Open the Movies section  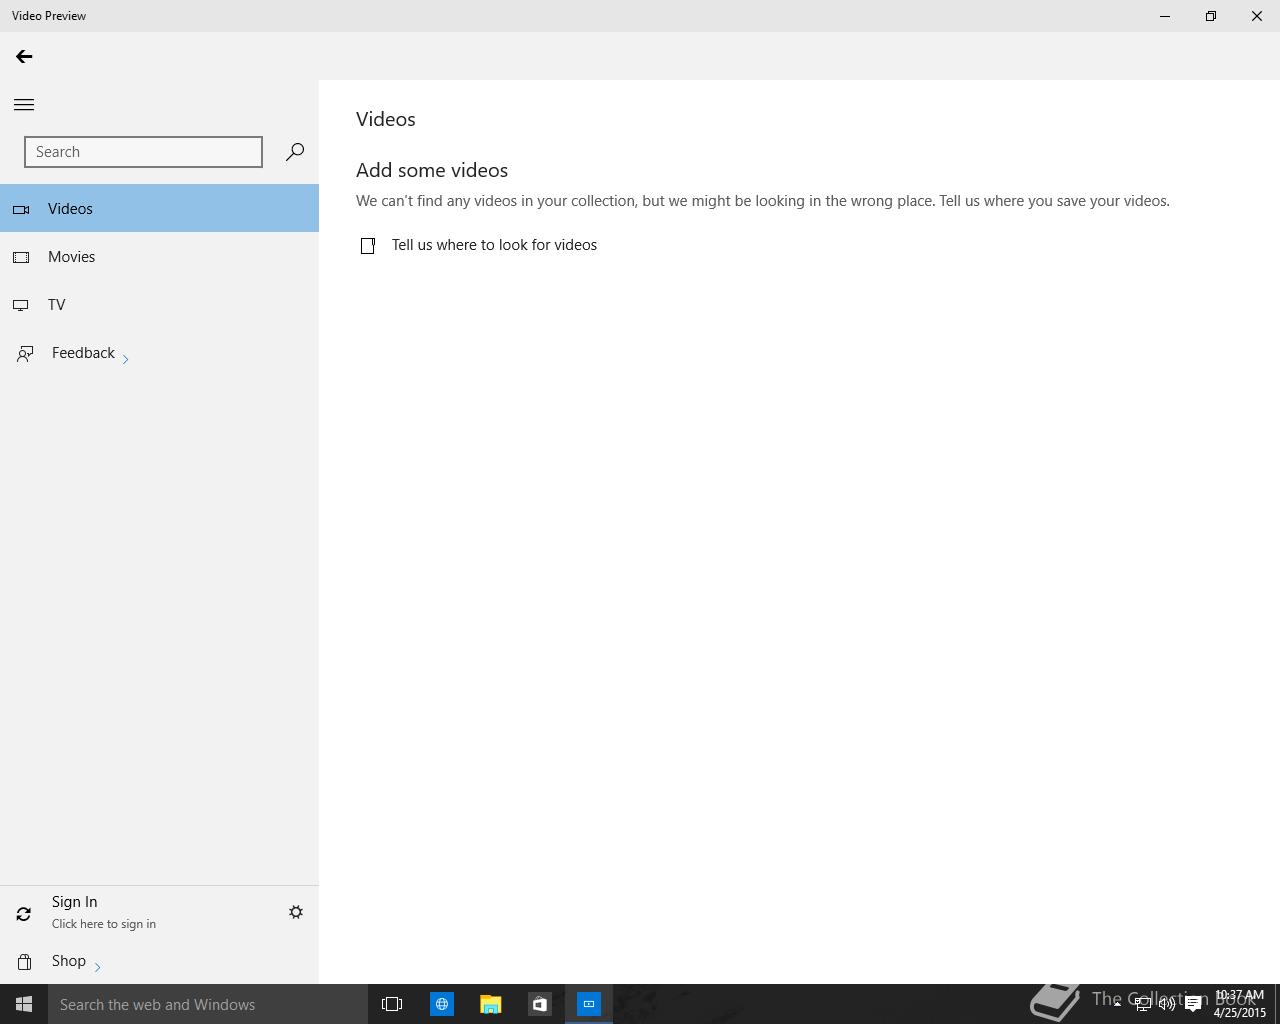[x=159, y=256]
